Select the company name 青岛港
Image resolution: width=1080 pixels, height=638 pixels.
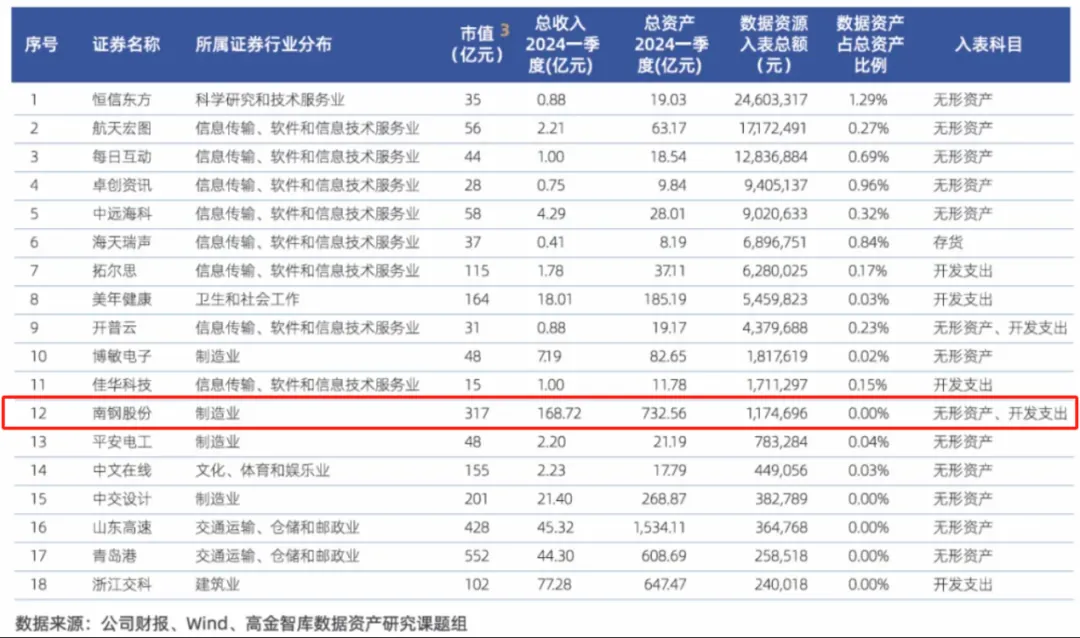coord(114,556)
